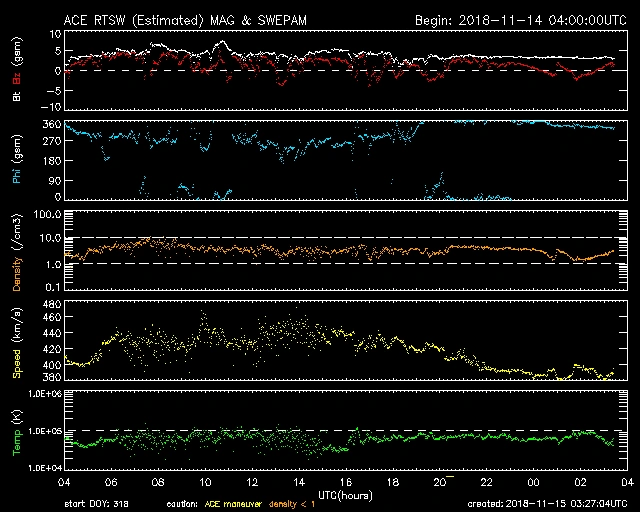
Task: Click the white "Bt" axis label
Action: 17,96
